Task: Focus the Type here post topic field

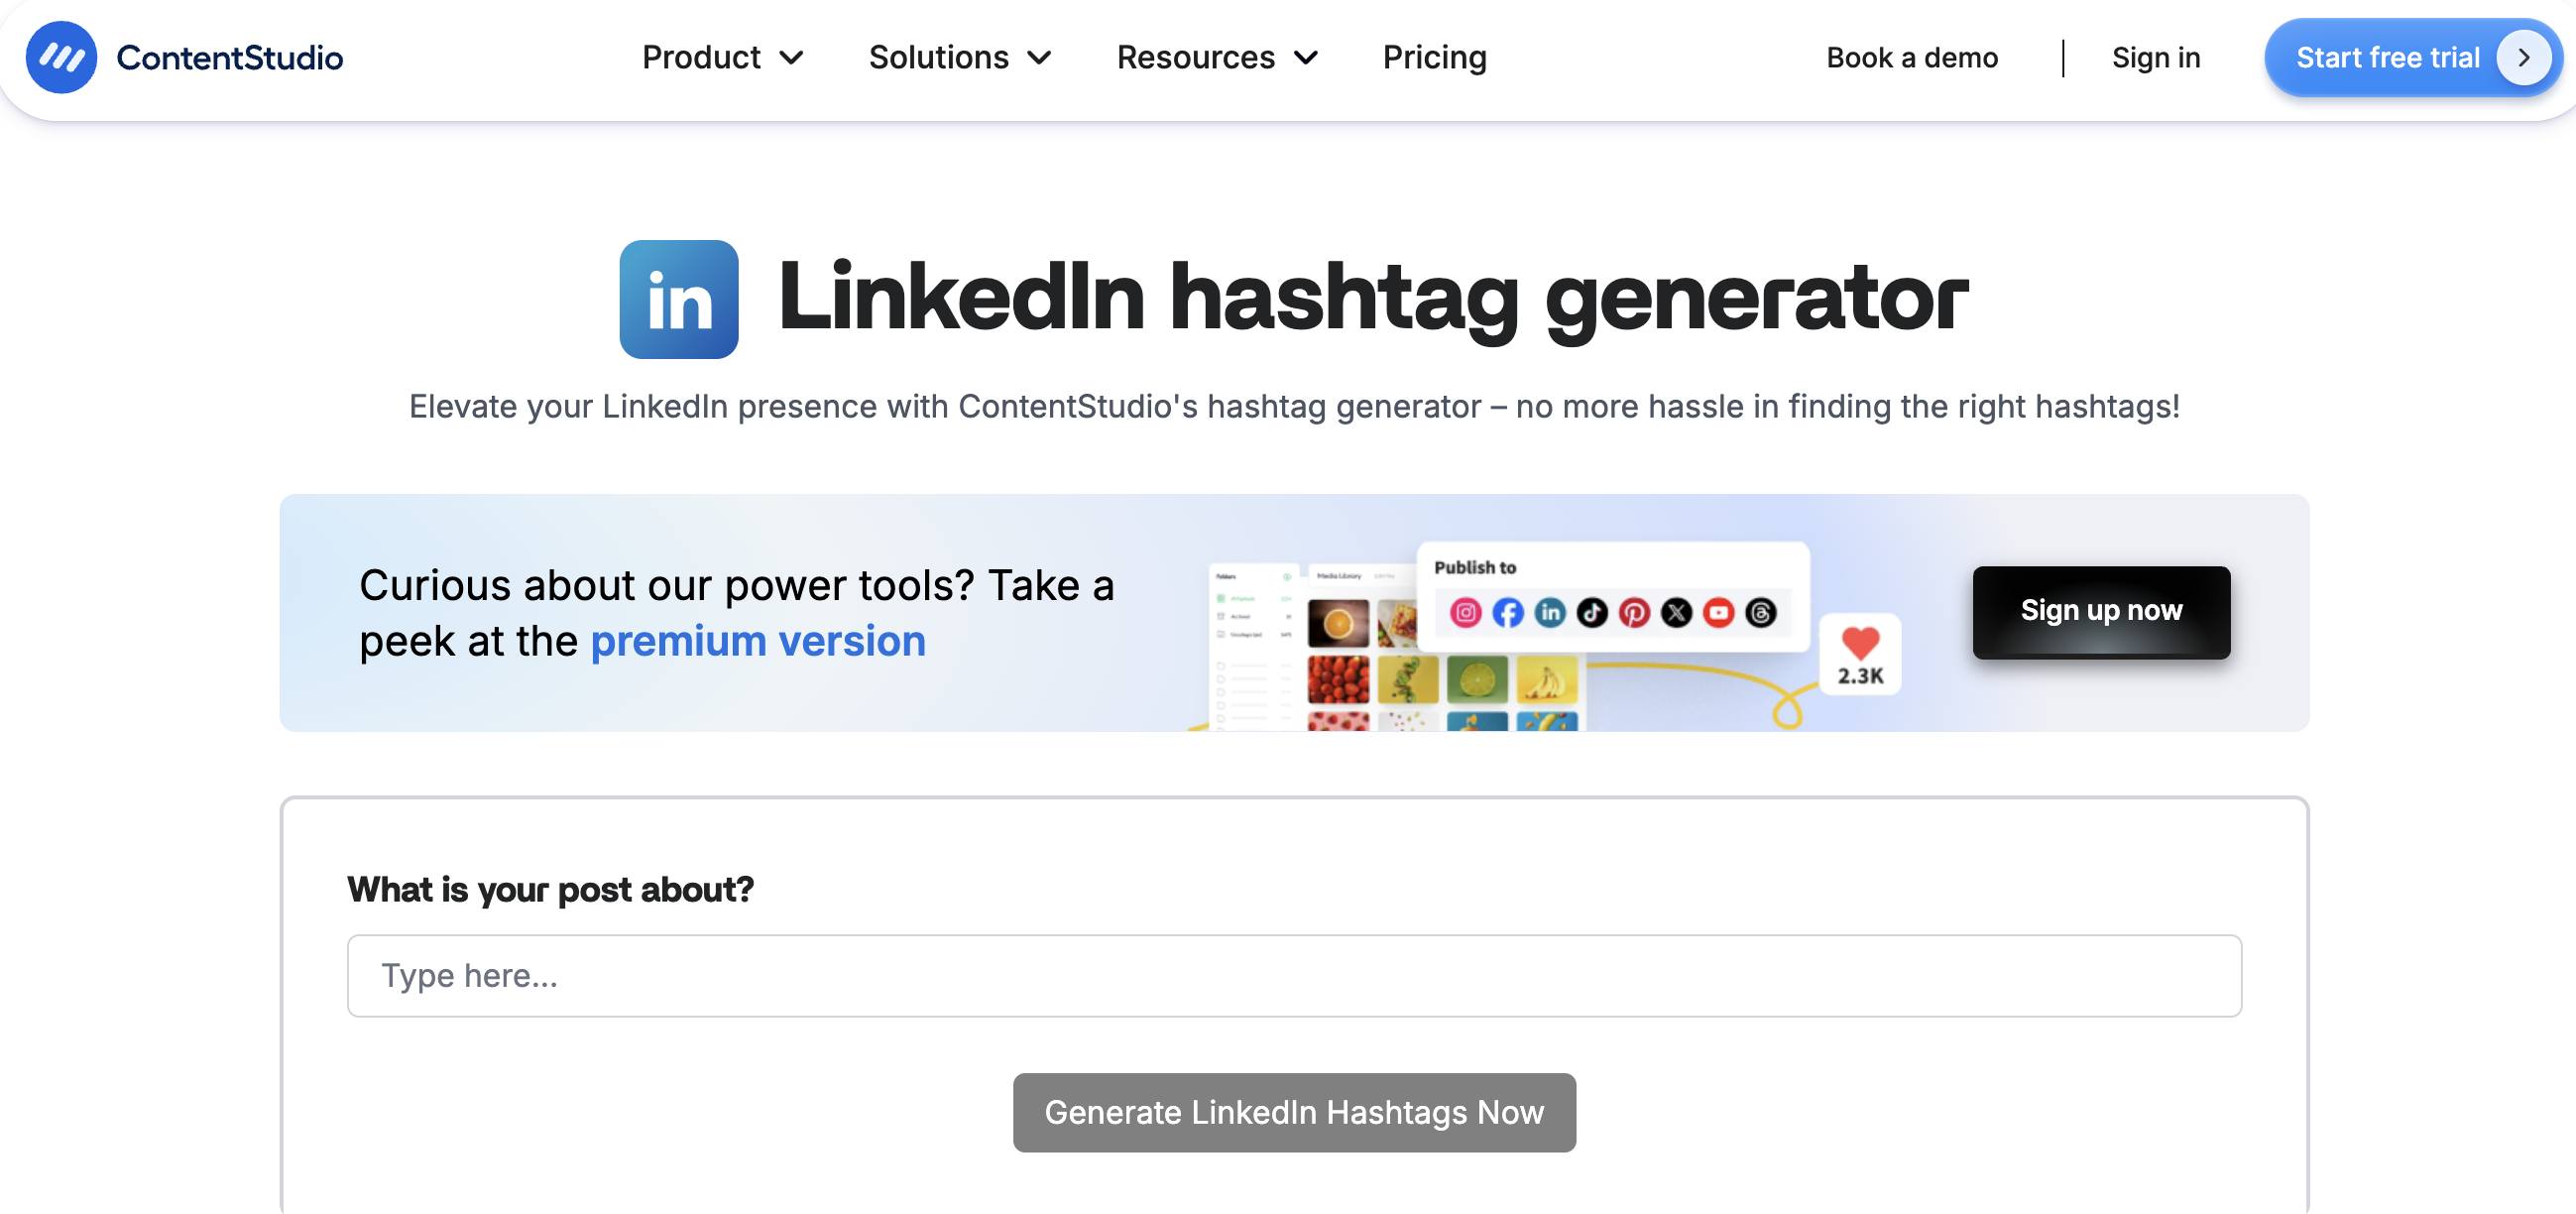Action: click(1294, 975)
